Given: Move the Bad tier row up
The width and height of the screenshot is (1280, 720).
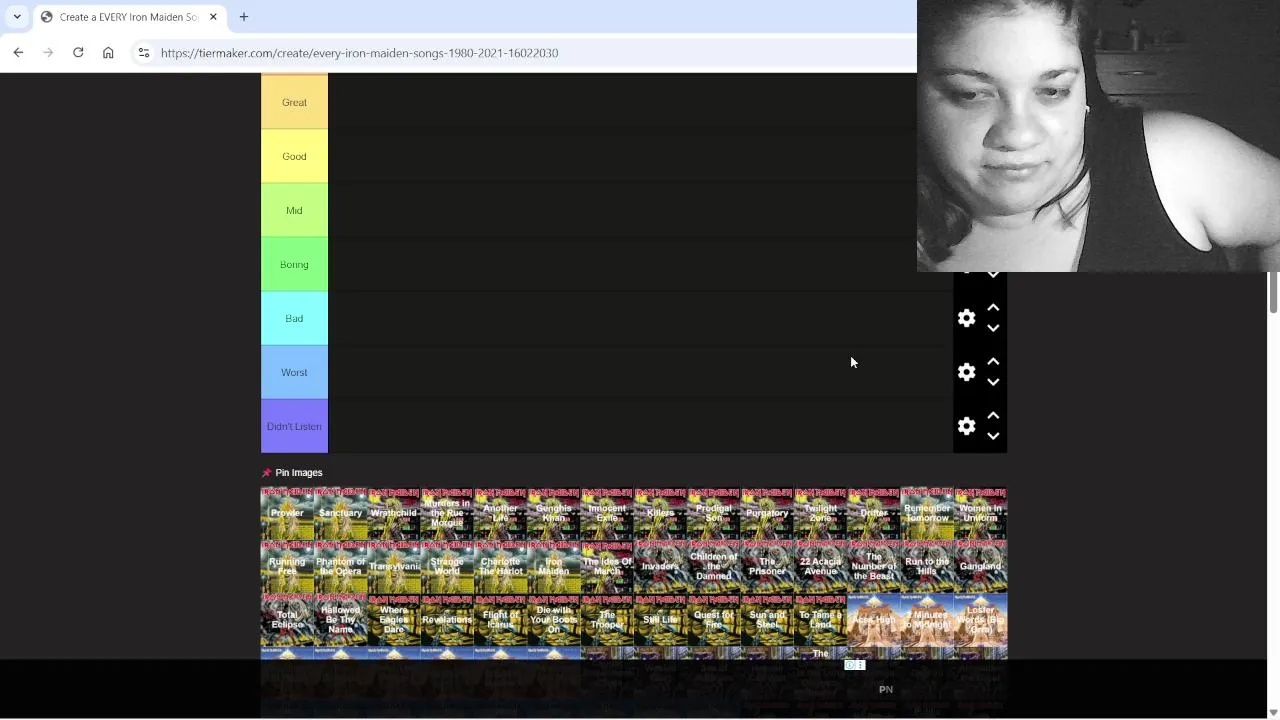Looking at the screenshot, I should pos(993,308).
